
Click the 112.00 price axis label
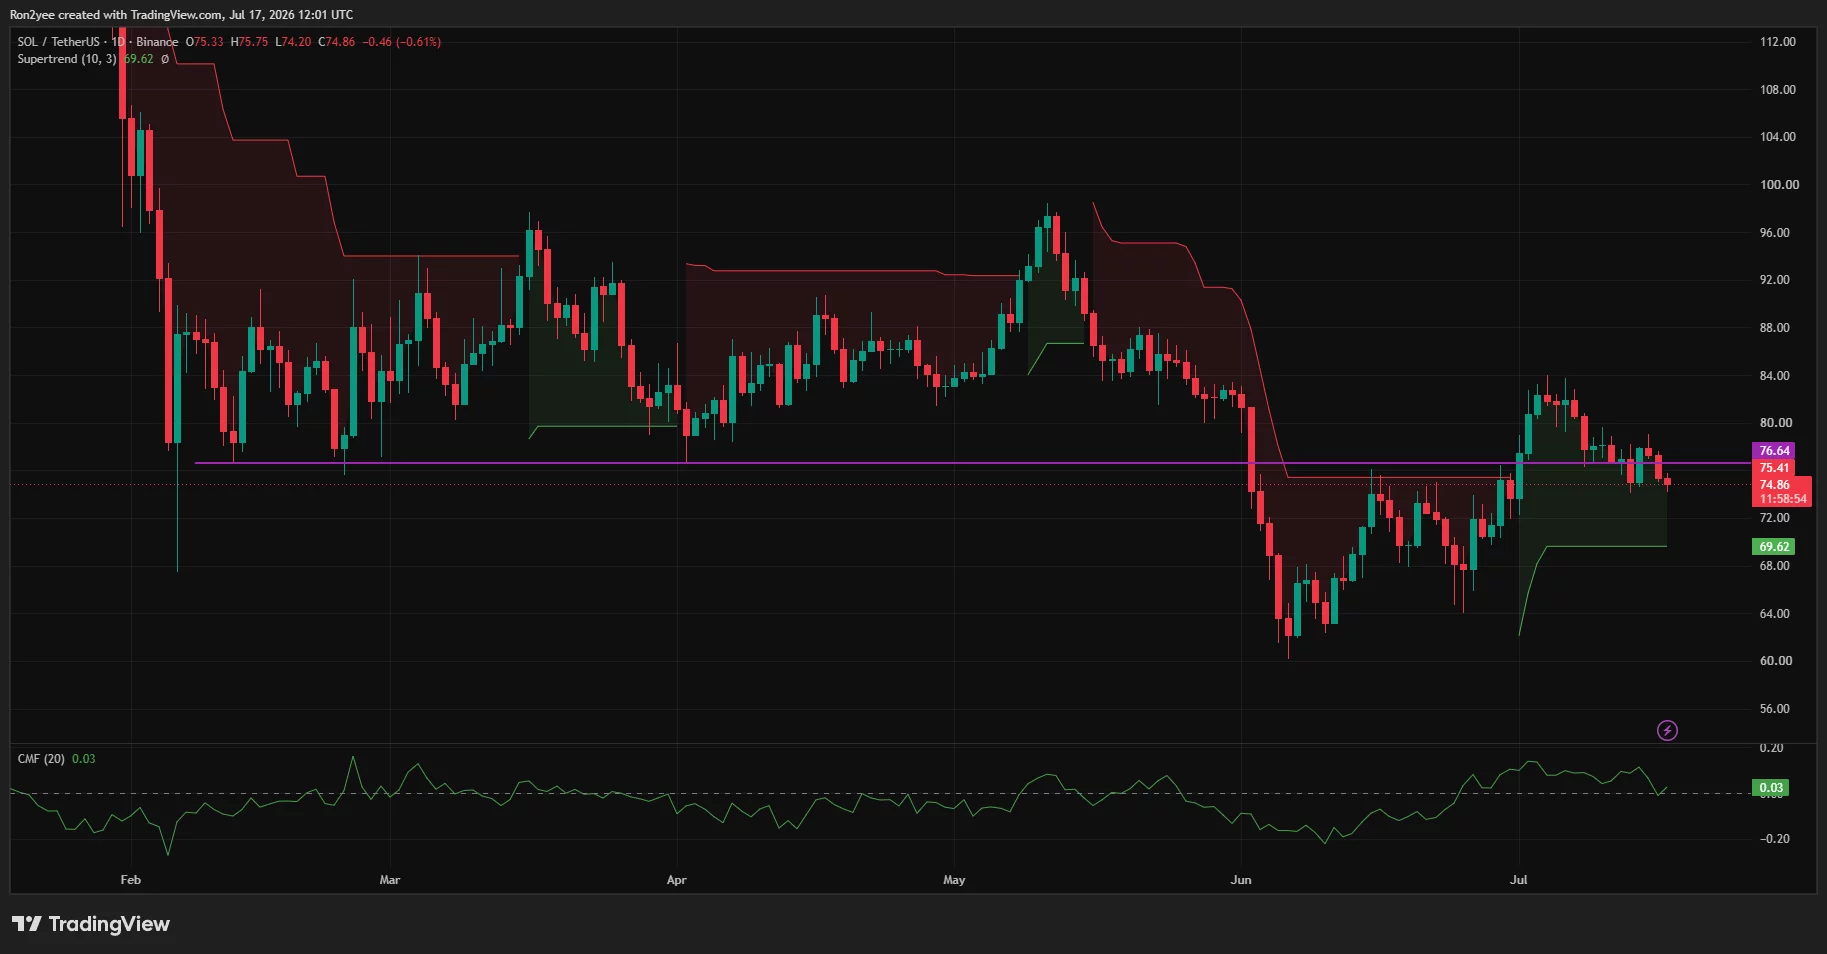pos(1777,42)
